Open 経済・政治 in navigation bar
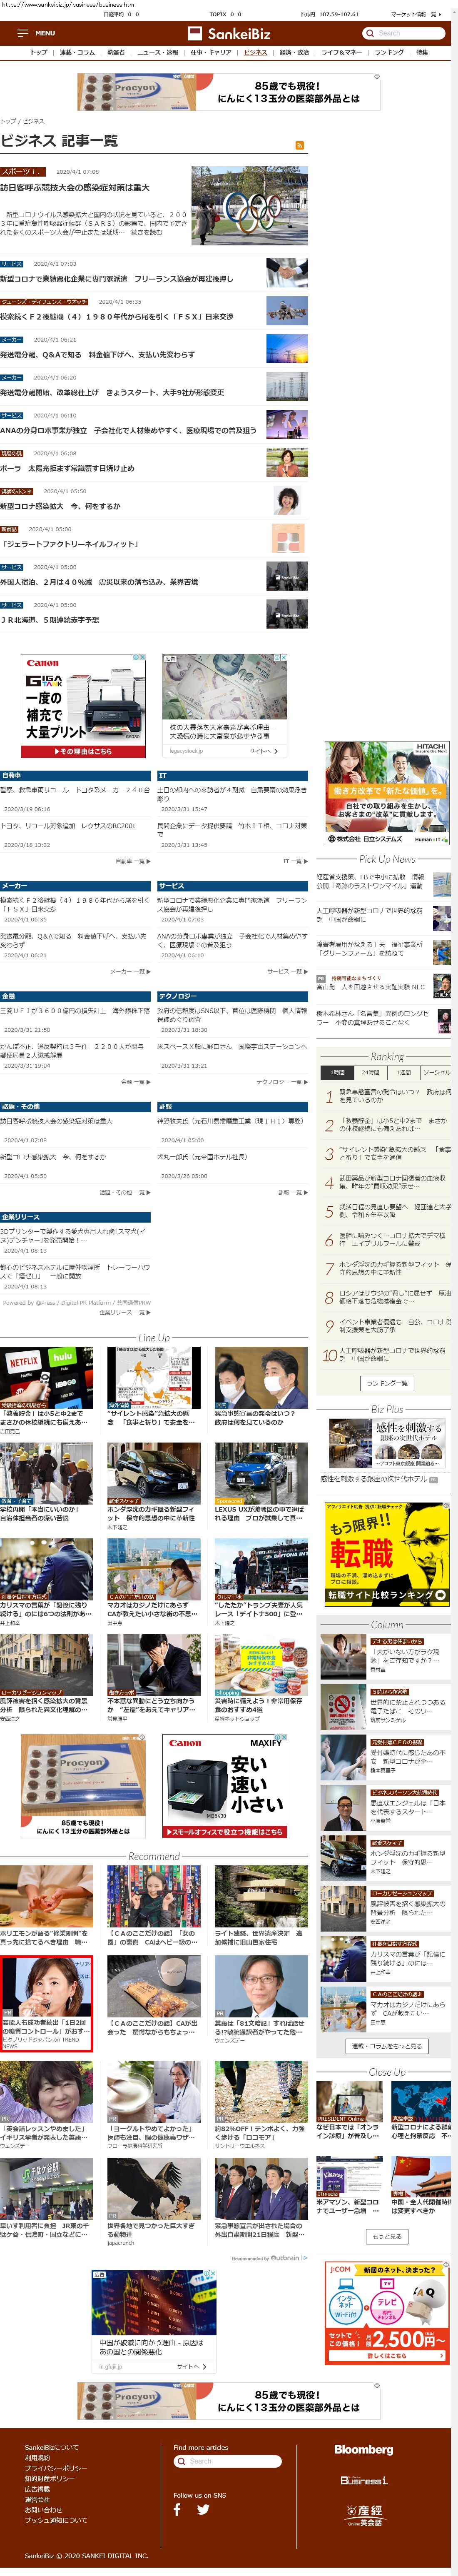 (x=294, y=52)
